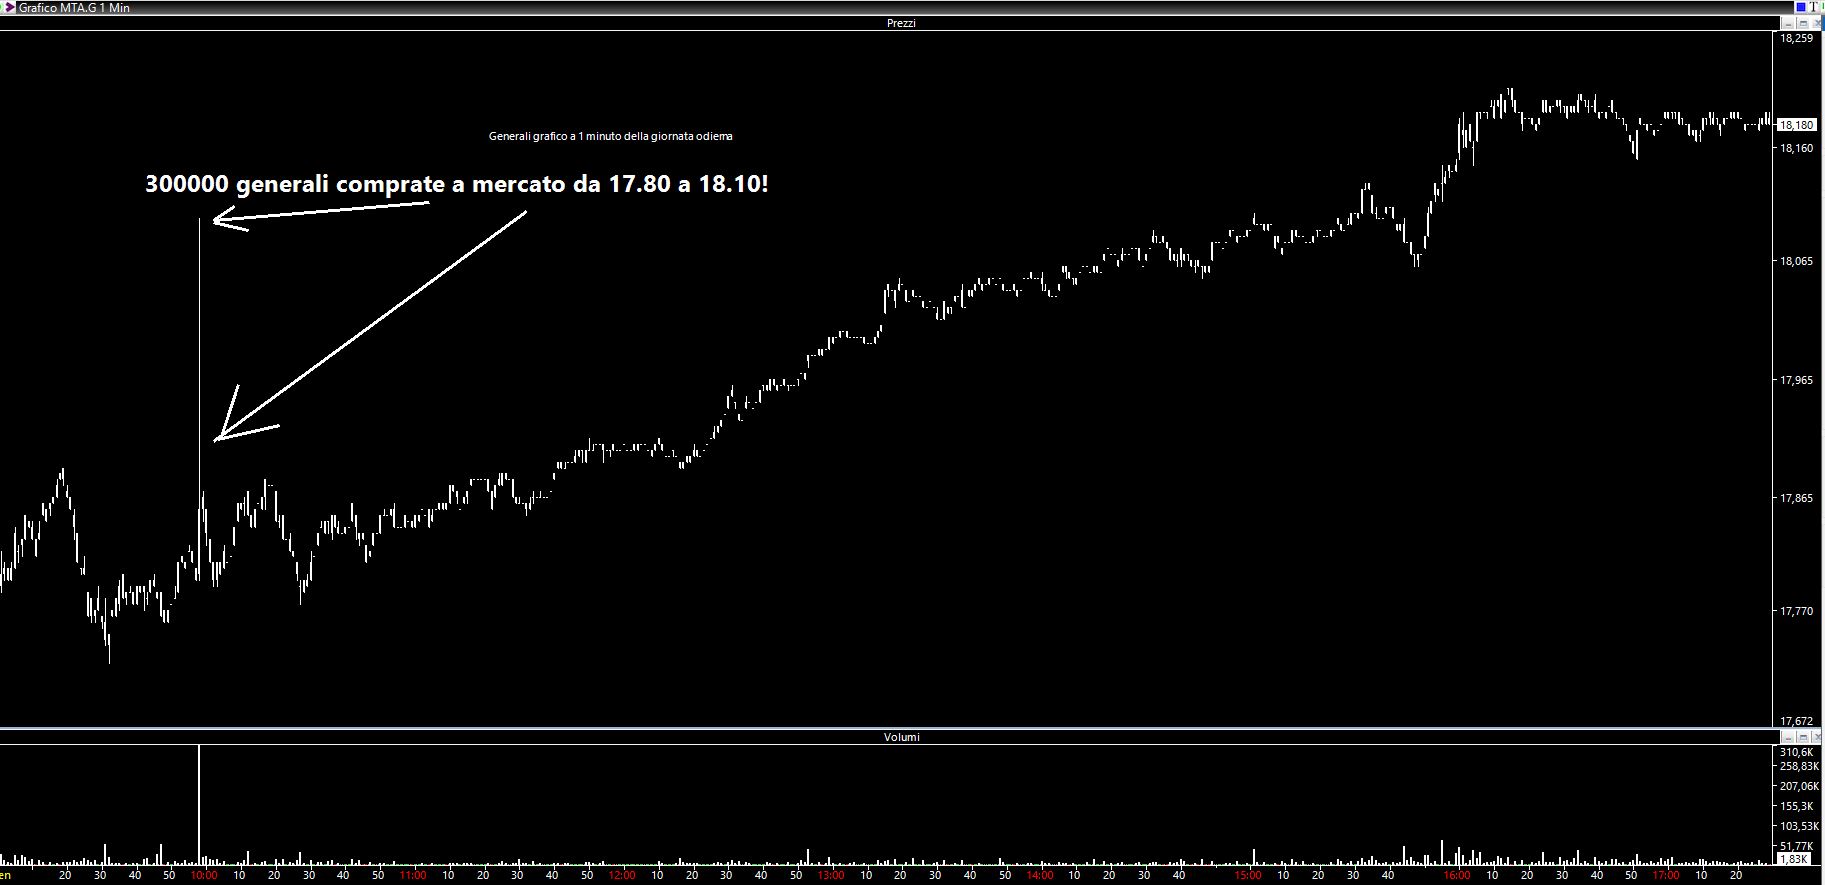Click the tall 10:00 volume spike bar
The image size is (1825, 885).
(199, 805)
